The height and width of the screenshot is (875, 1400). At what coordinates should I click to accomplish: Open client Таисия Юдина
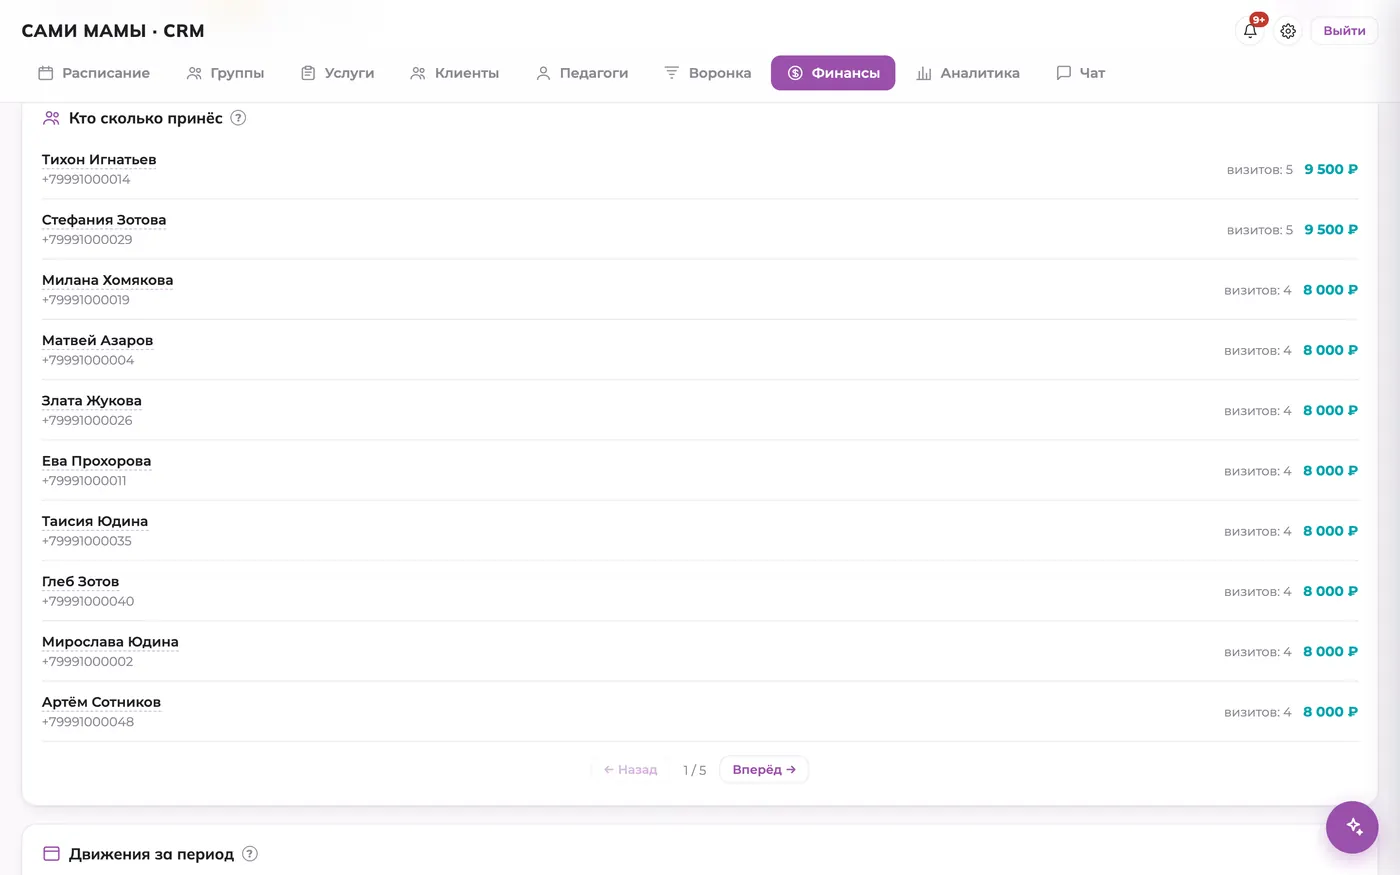[x=95, y=521]
